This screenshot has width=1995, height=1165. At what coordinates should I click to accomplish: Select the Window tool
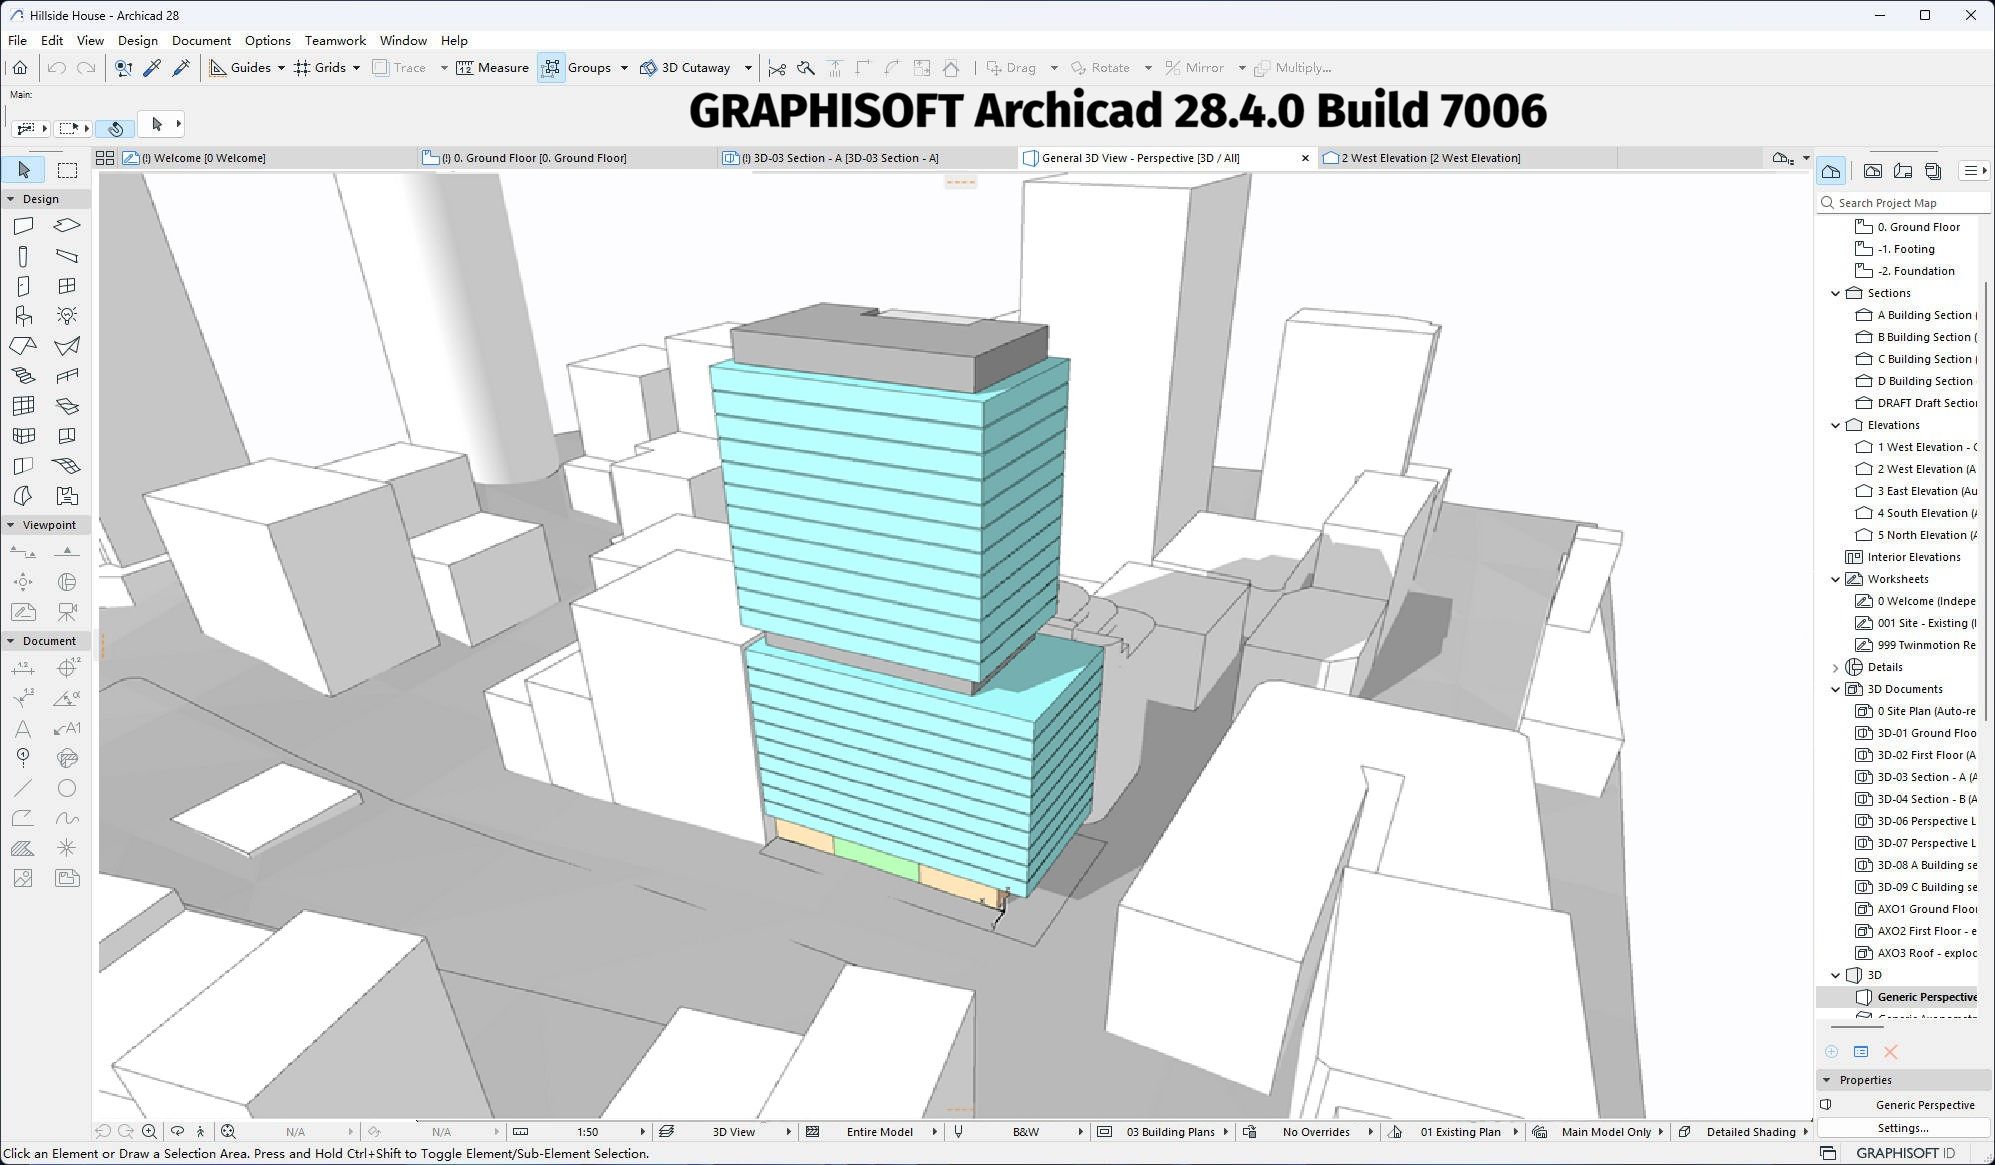tap(67, 286)
